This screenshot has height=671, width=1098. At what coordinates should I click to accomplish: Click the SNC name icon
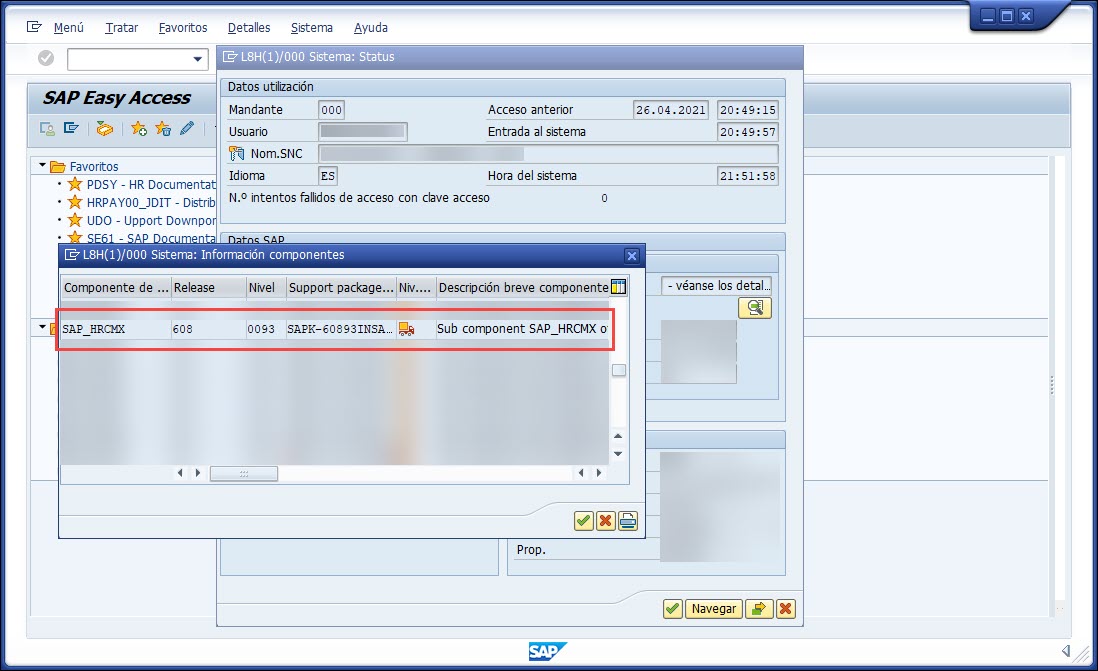click(x=237, y=153)
